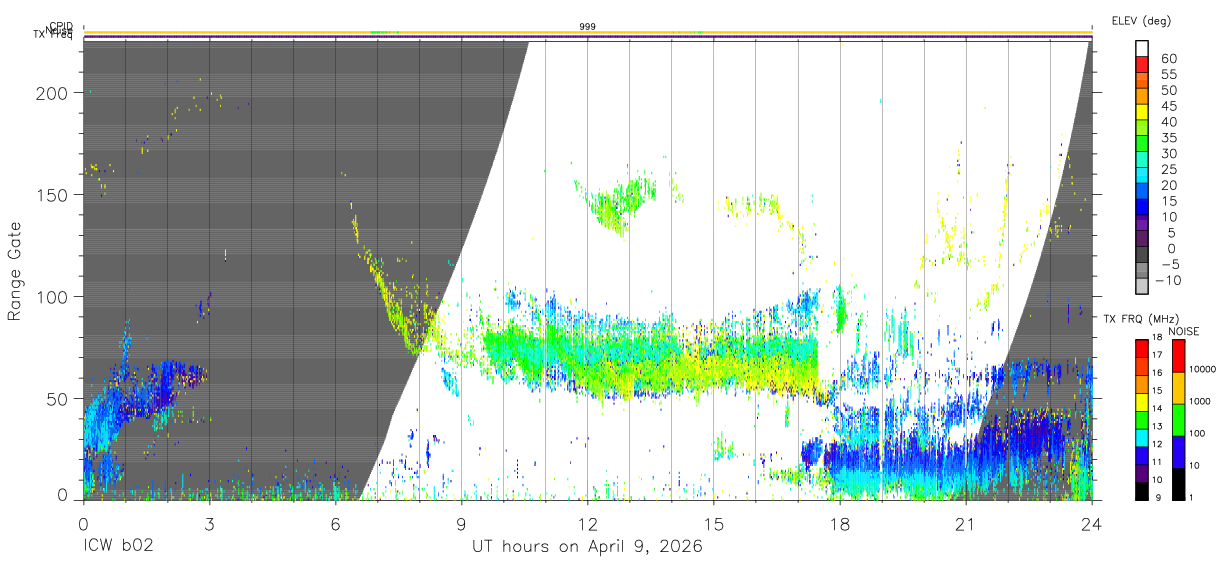Click the 3 tick on UT hours axis

click(209, 523)
